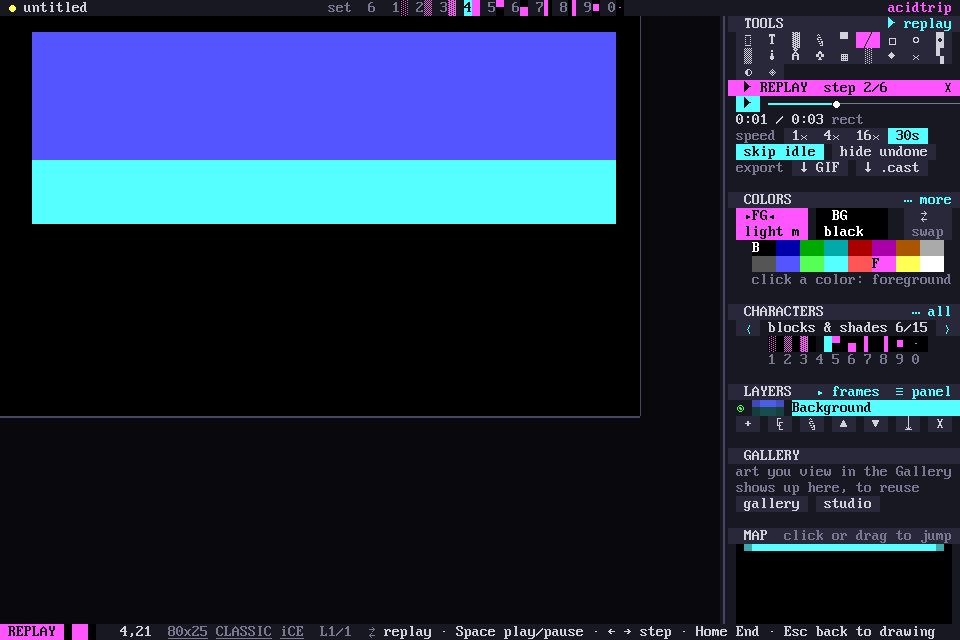
Task: Select the grid tool icon in Tools
Action: click(844, 57)
